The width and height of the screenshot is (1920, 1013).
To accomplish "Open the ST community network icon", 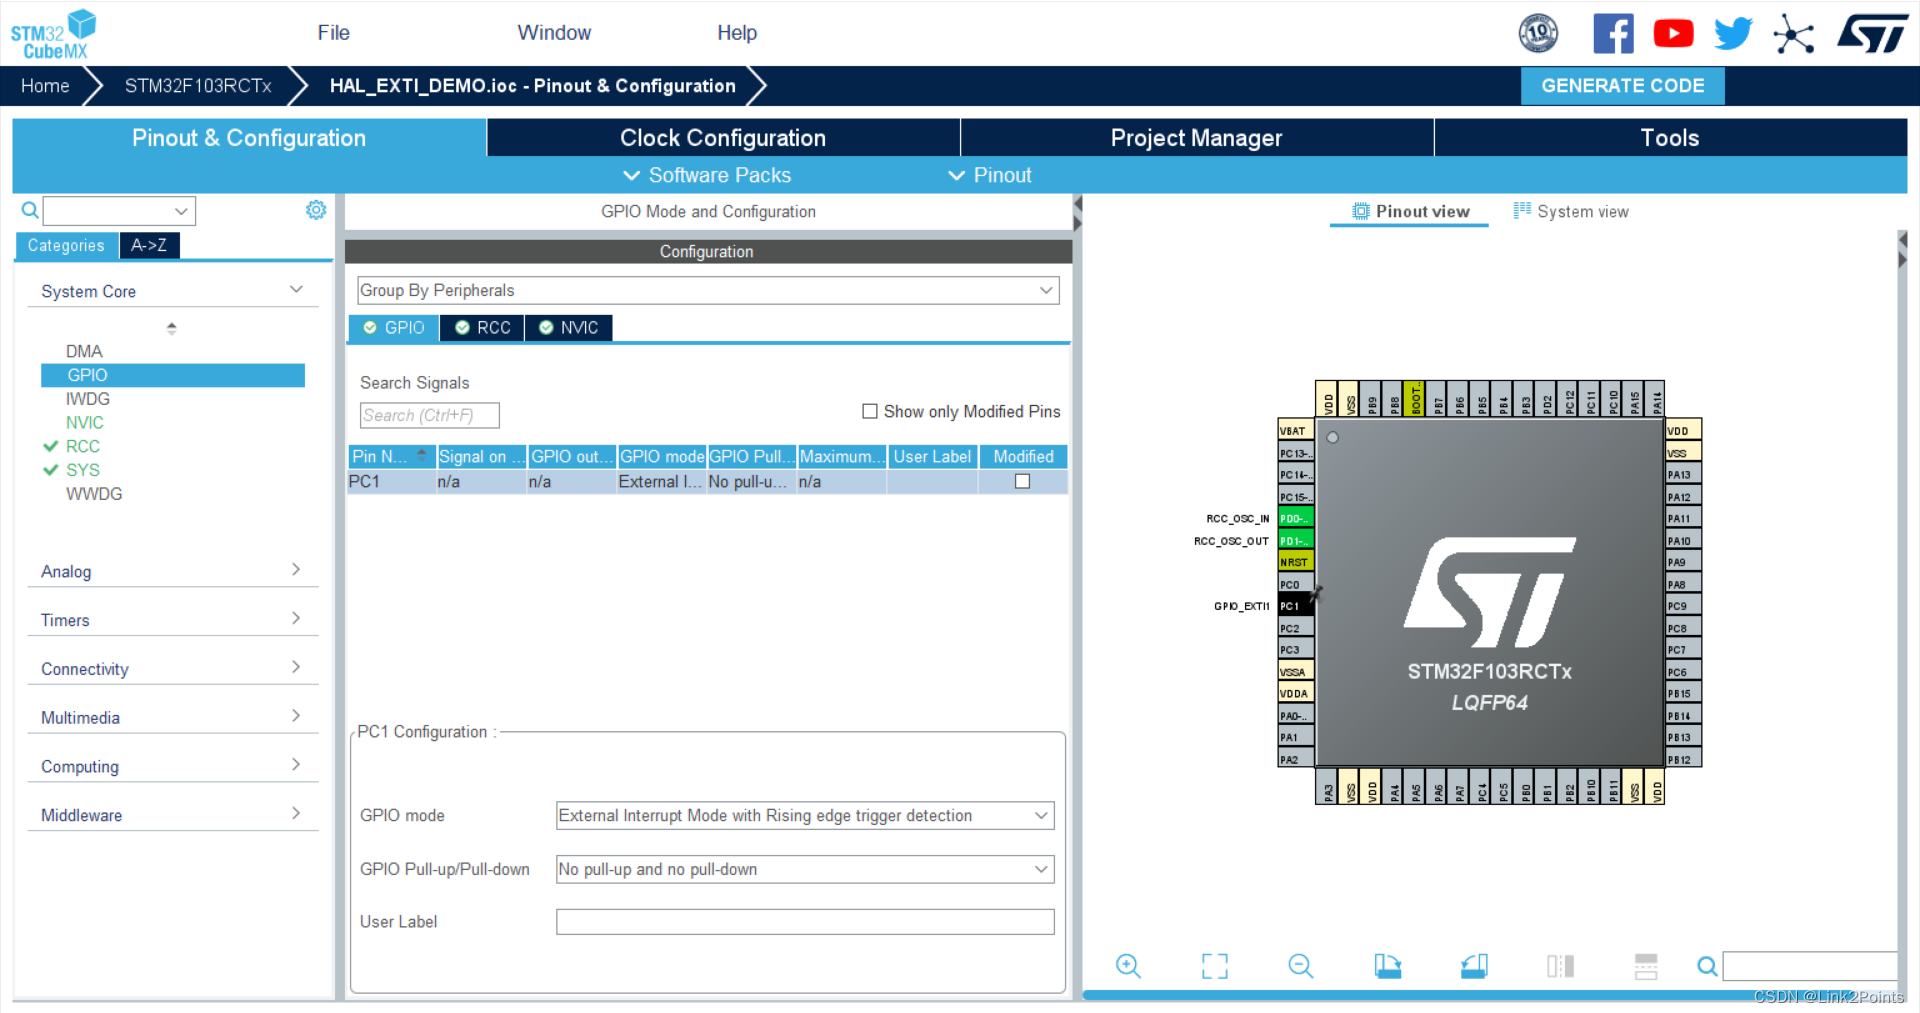I will (1793, 34).
